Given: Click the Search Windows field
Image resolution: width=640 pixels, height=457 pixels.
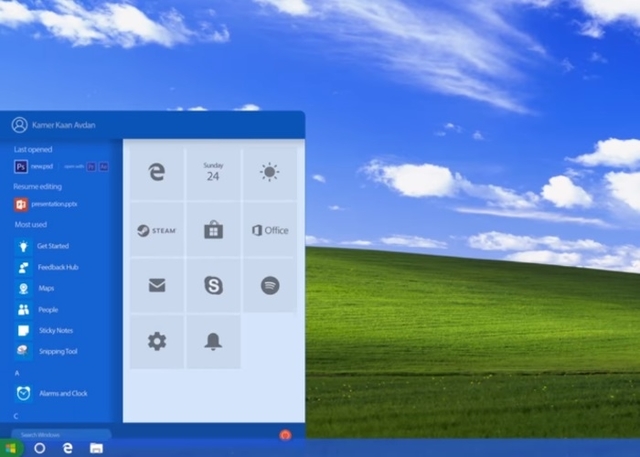Looking at the screenshot, I should coord(61,435).
